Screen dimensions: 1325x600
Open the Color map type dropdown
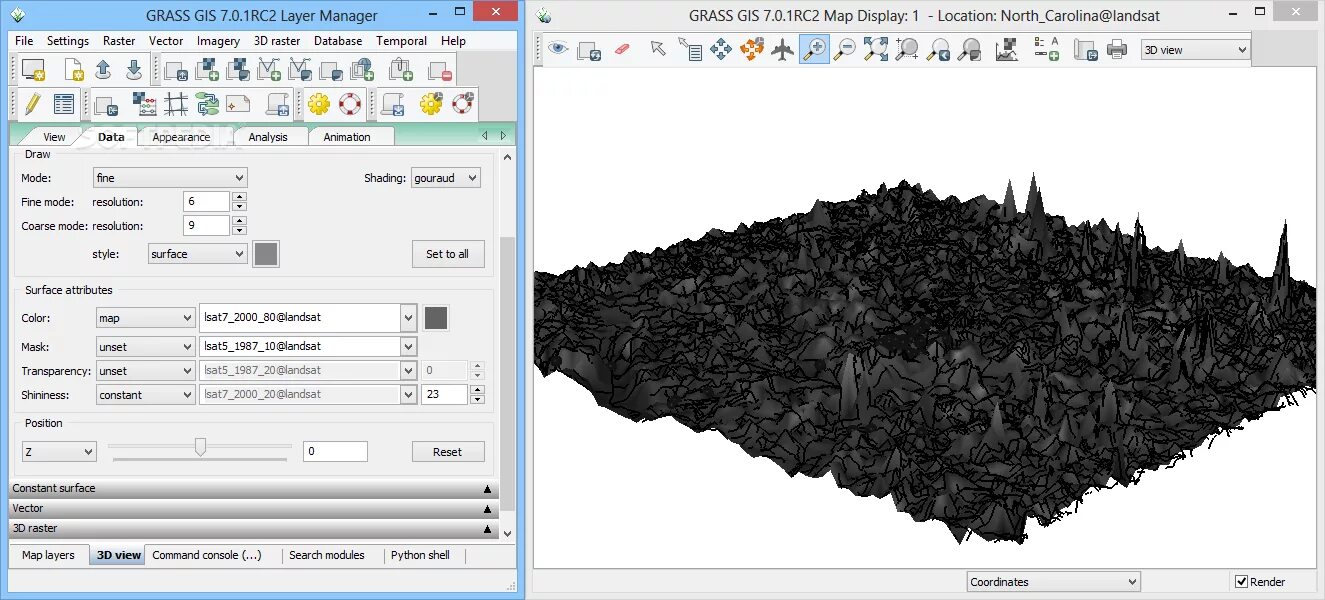pos(145,318)
